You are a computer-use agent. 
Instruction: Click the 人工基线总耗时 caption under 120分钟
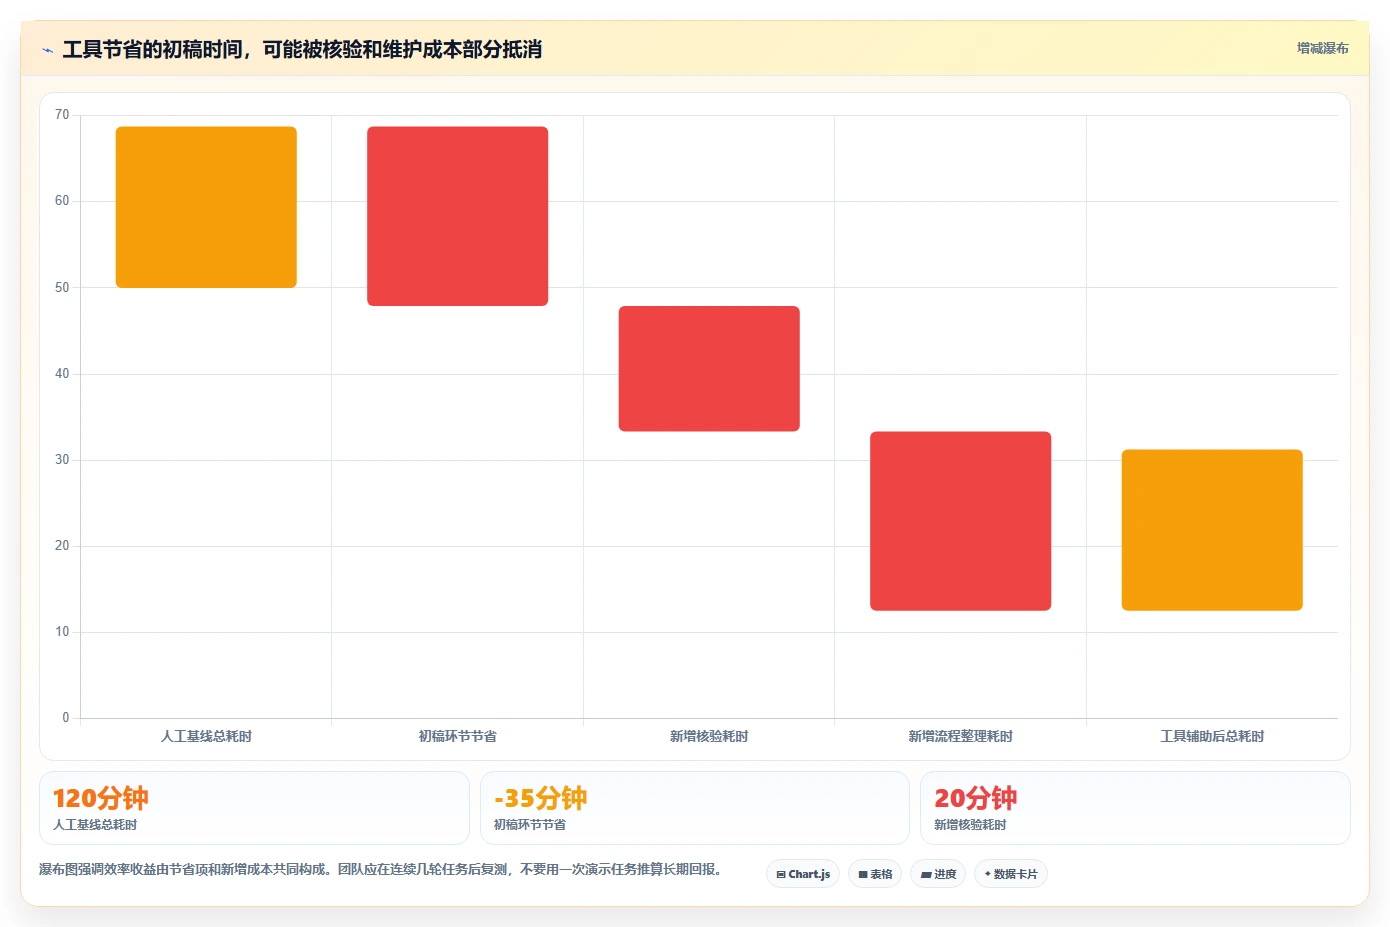click(x=95, y=825)
